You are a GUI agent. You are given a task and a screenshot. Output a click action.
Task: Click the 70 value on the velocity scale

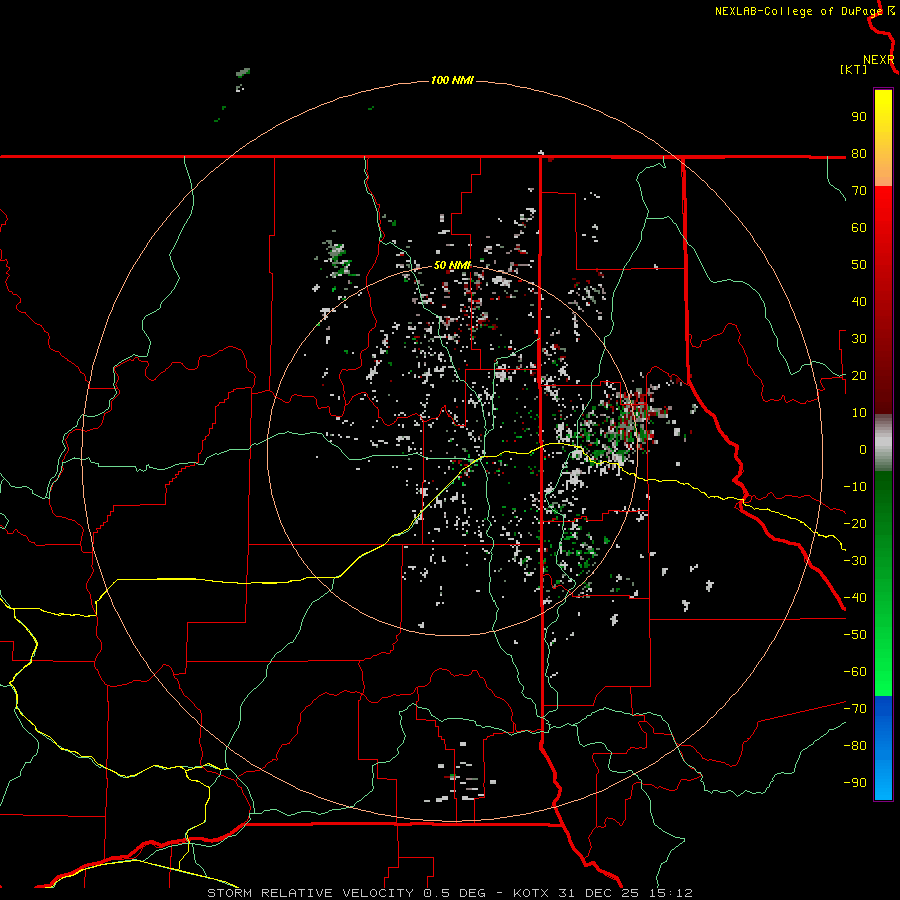click(859, 191)
